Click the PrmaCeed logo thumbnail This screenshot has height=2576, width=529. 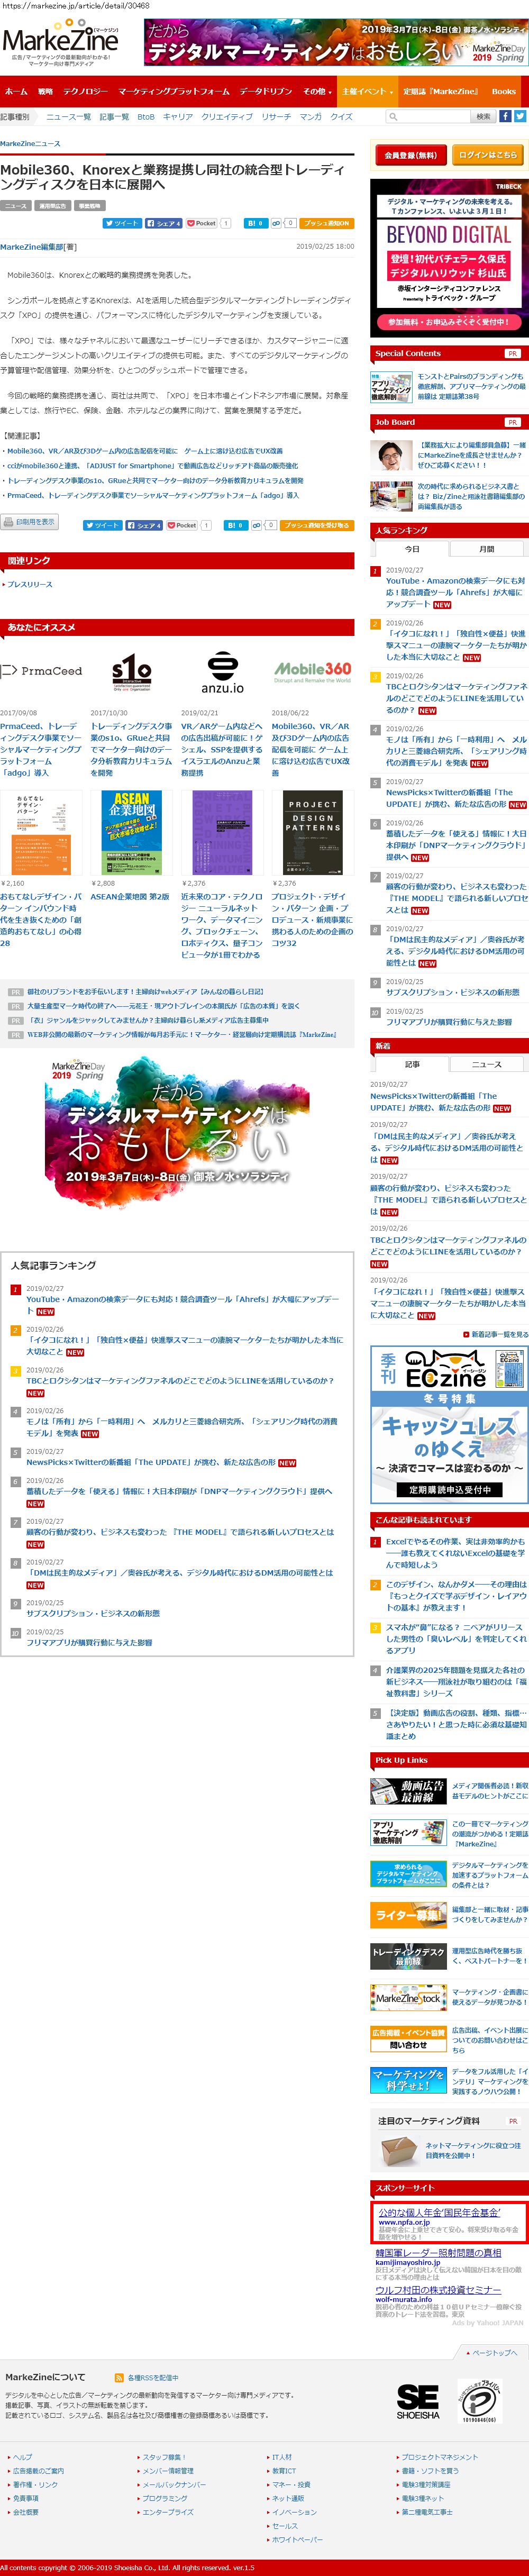point(42,671)
